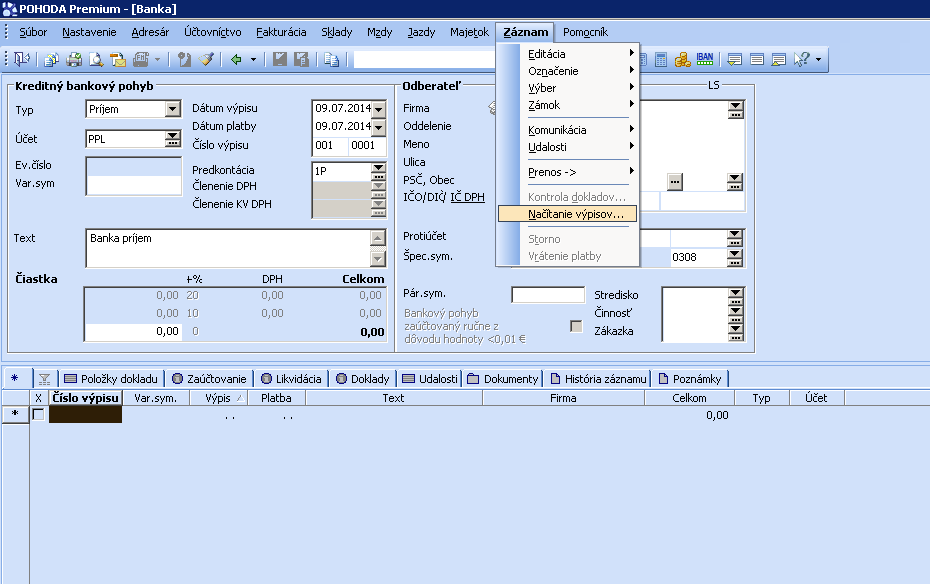Sort by the Číslo výpisu column header

pos(85,398)
